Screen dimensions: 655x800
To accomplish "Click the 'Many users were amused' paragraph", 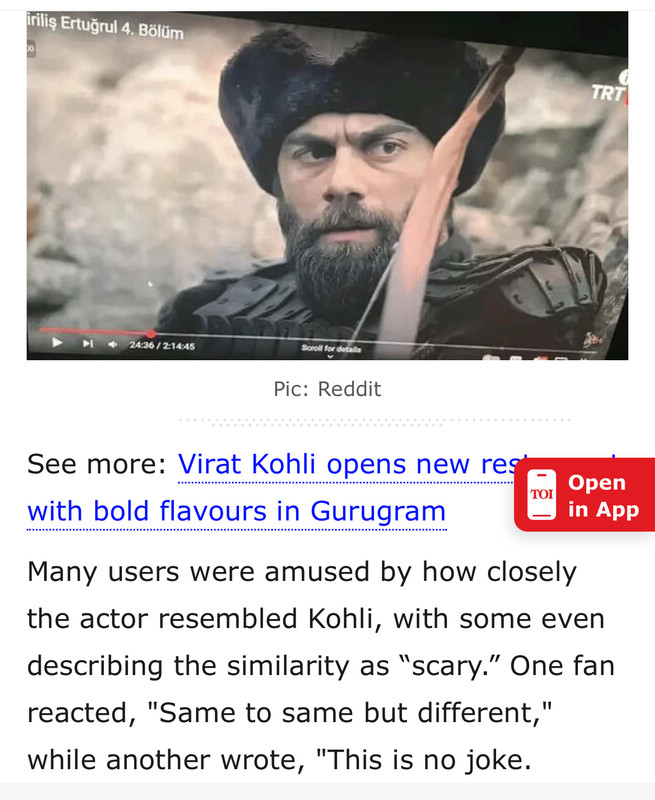I will pos(321,665).
